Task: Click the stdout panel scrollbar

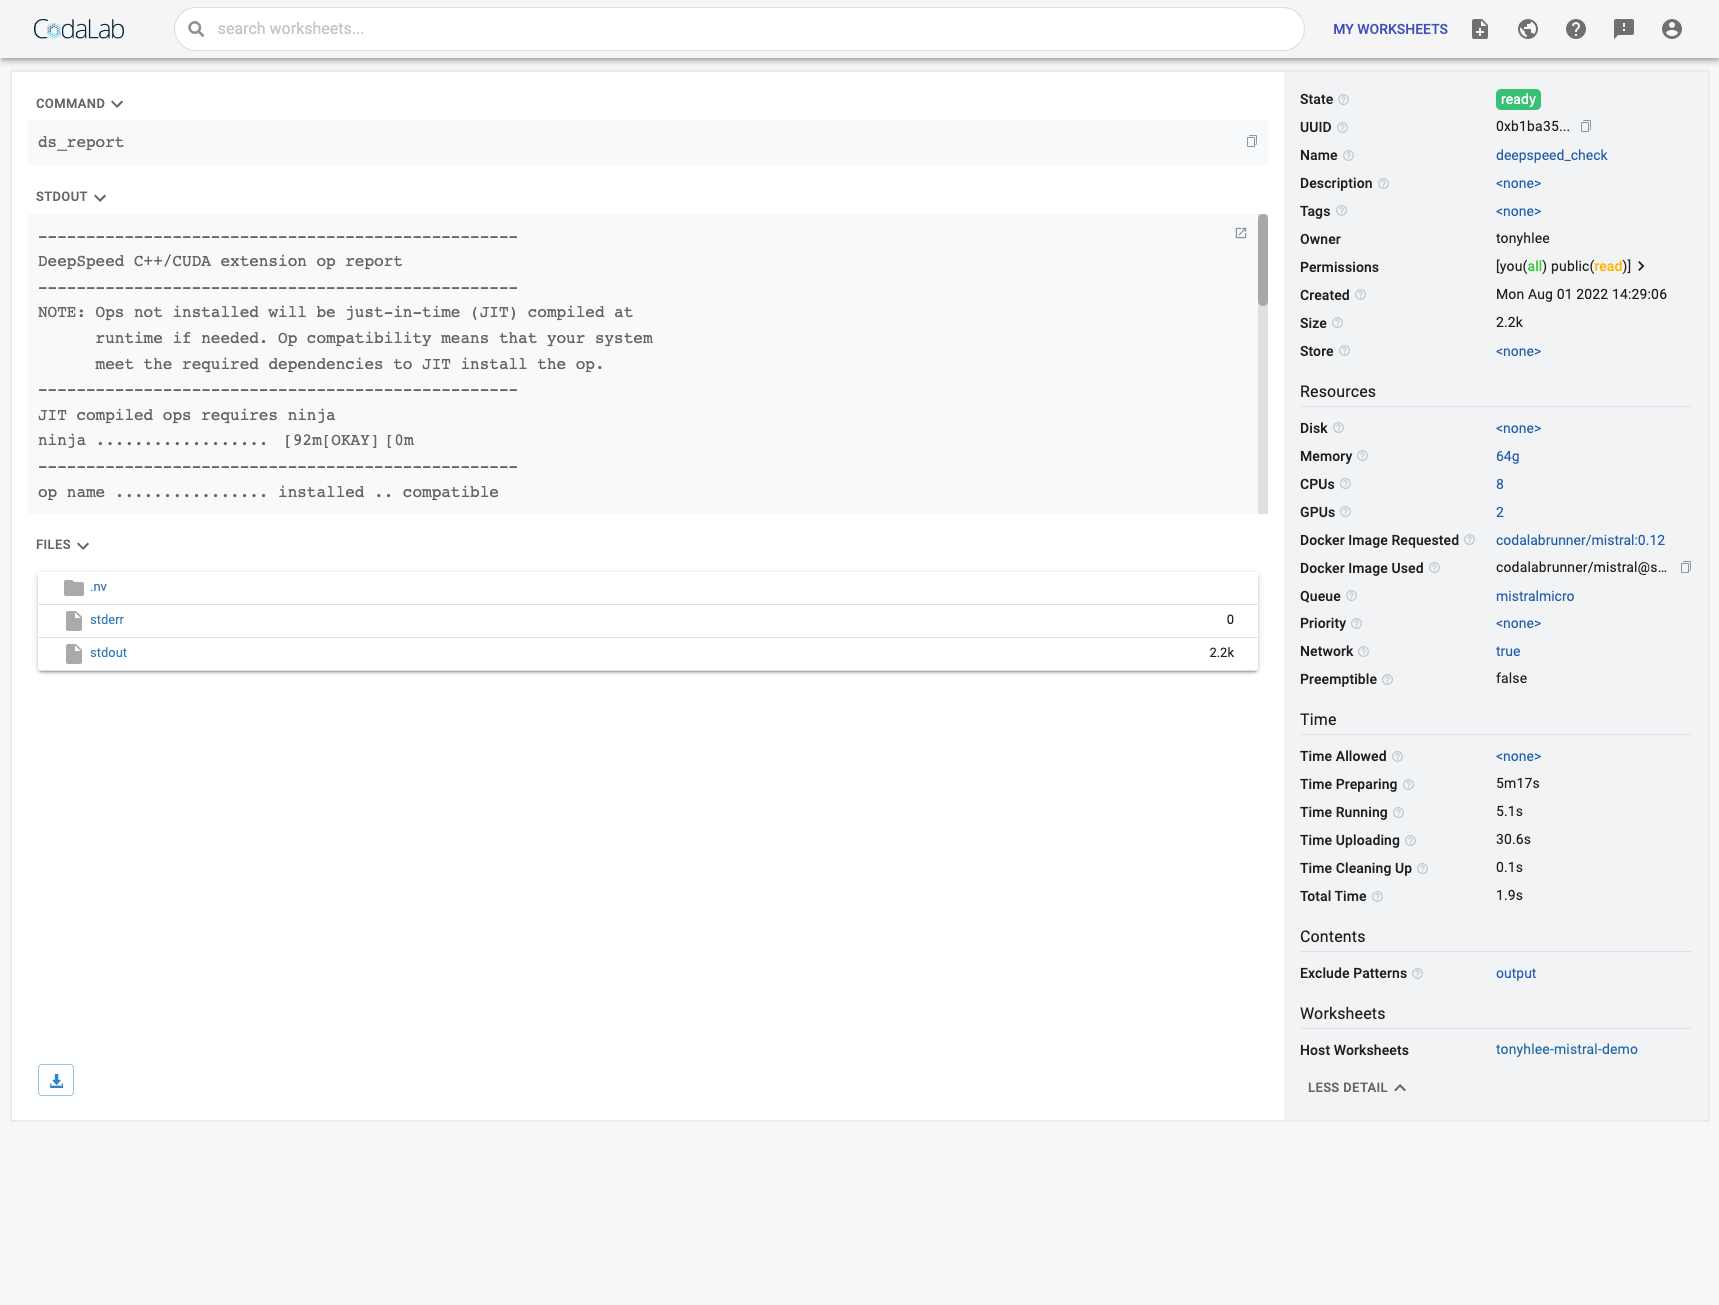Action: [x=1263, y=260]
